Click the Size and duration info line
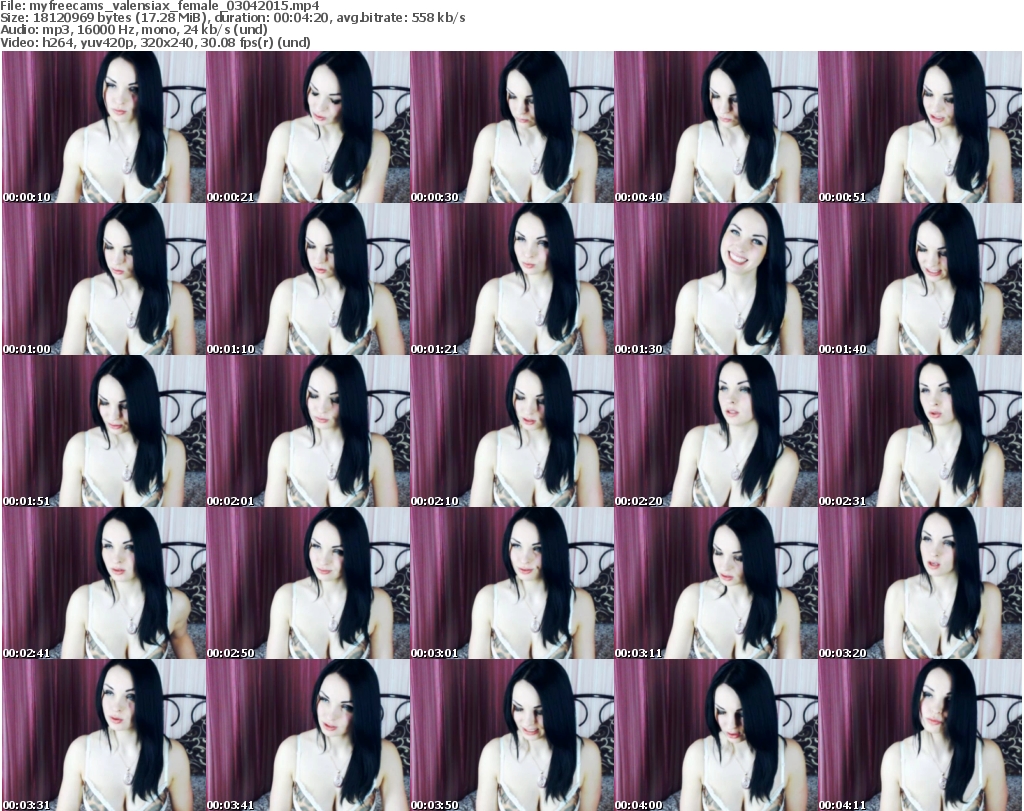 232,18
